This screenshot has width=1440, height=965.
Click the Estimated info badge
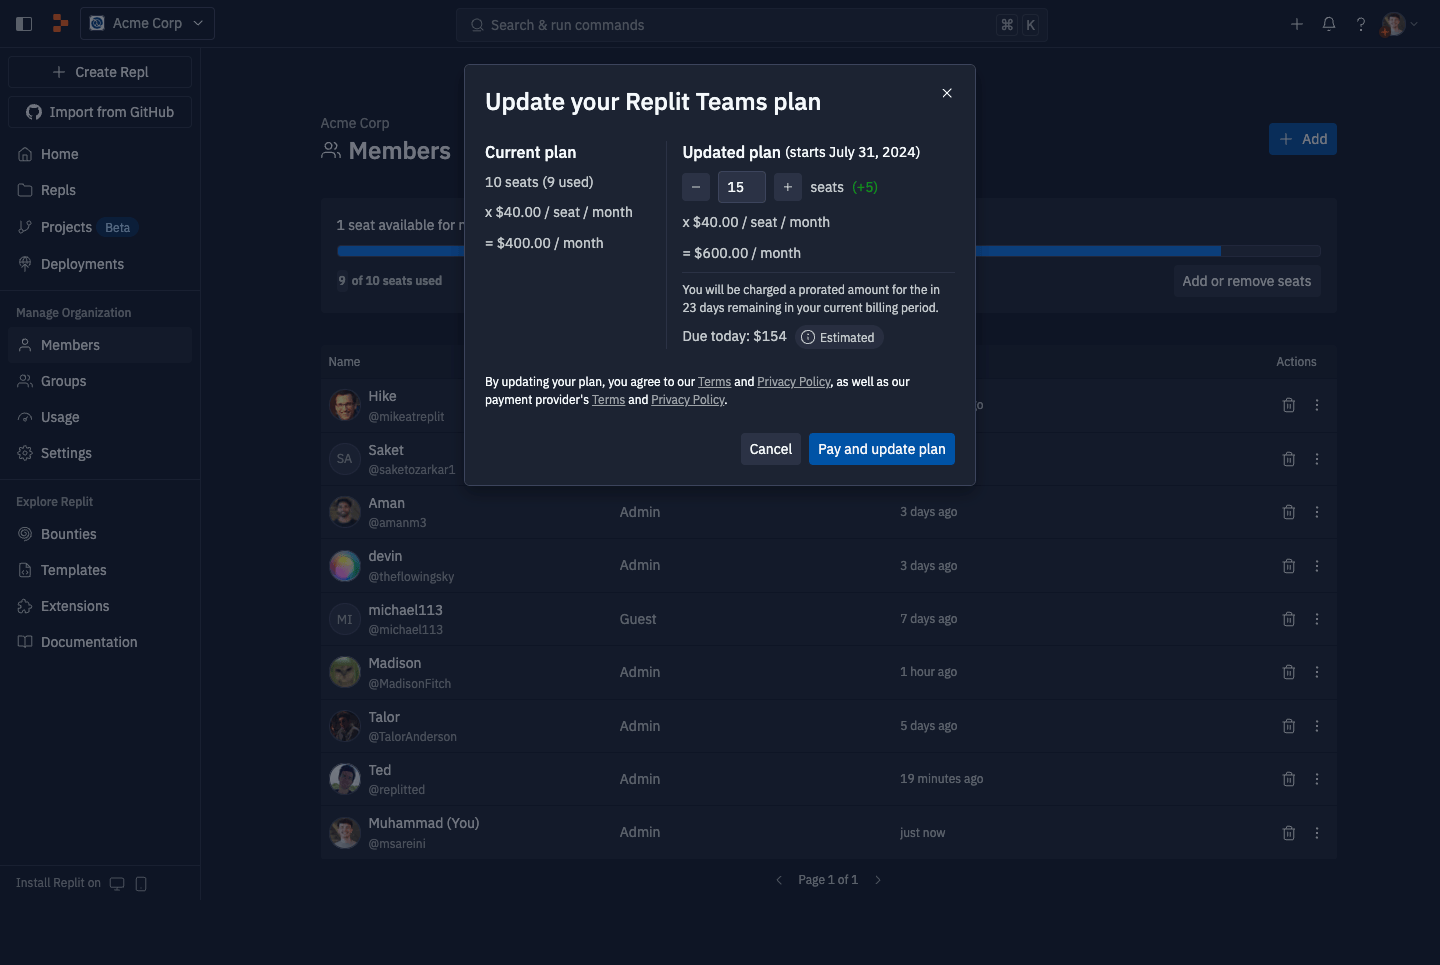839,337
